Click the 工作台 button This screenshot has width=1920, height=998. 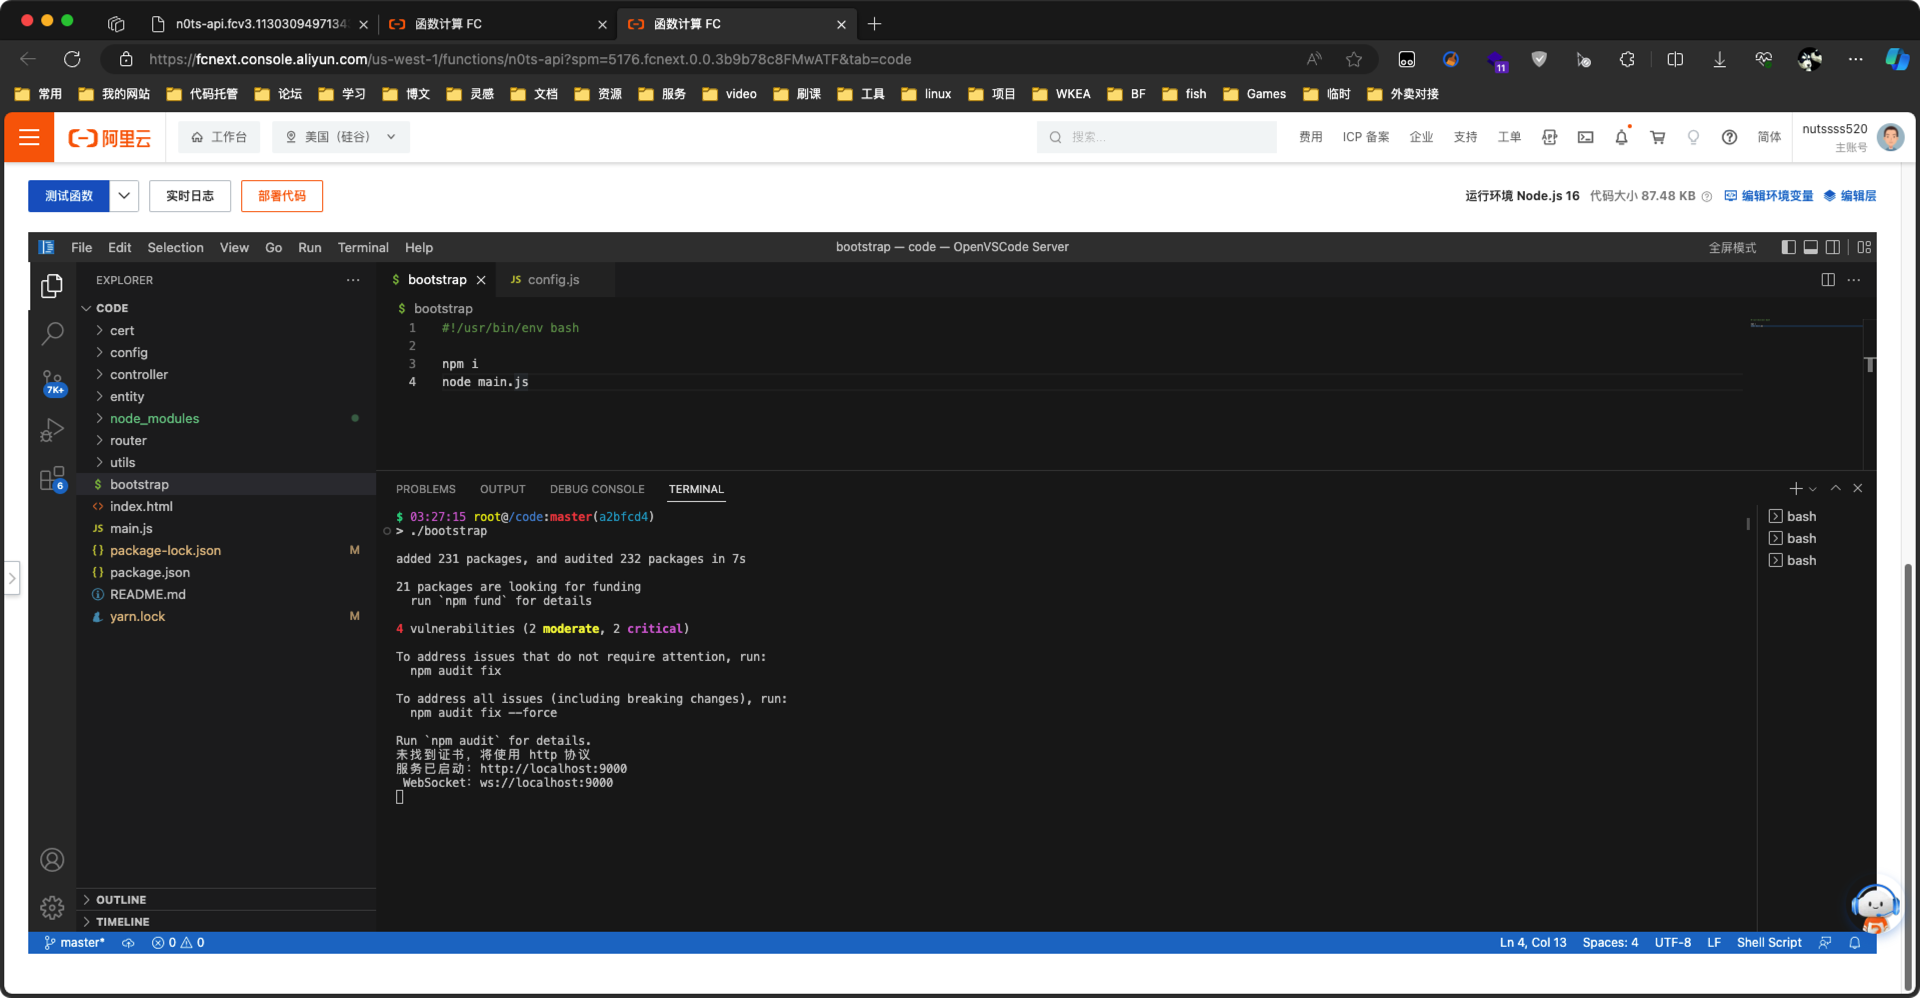pyautogui.click(x=219, y=137)
